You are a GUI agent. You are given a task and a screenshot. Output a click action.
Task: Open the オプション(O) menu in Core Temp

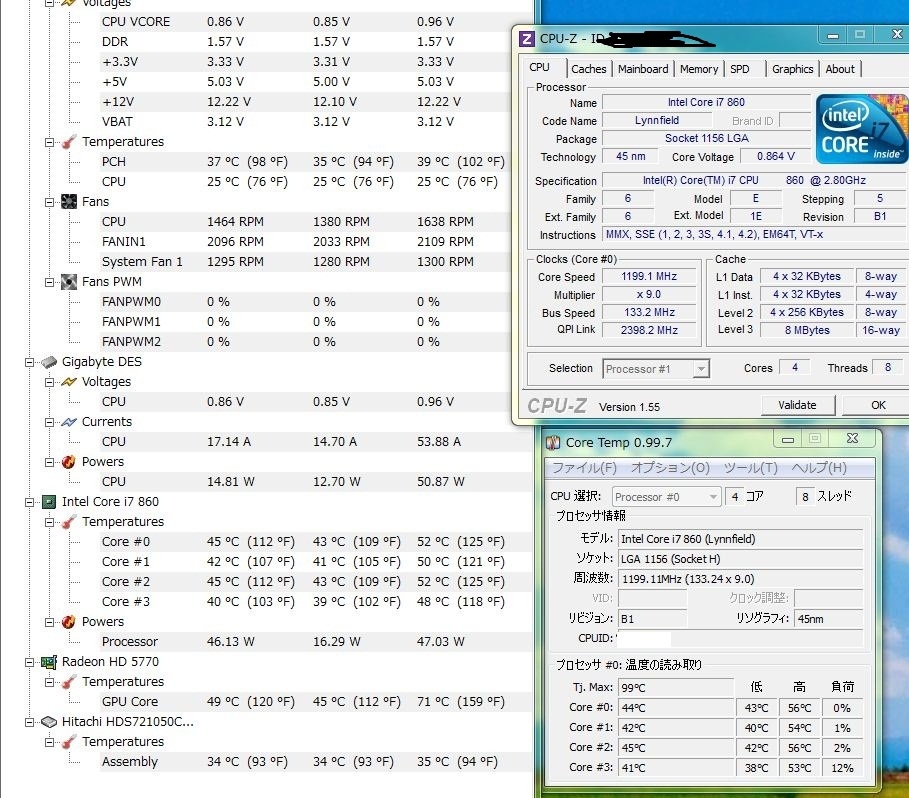670,468
